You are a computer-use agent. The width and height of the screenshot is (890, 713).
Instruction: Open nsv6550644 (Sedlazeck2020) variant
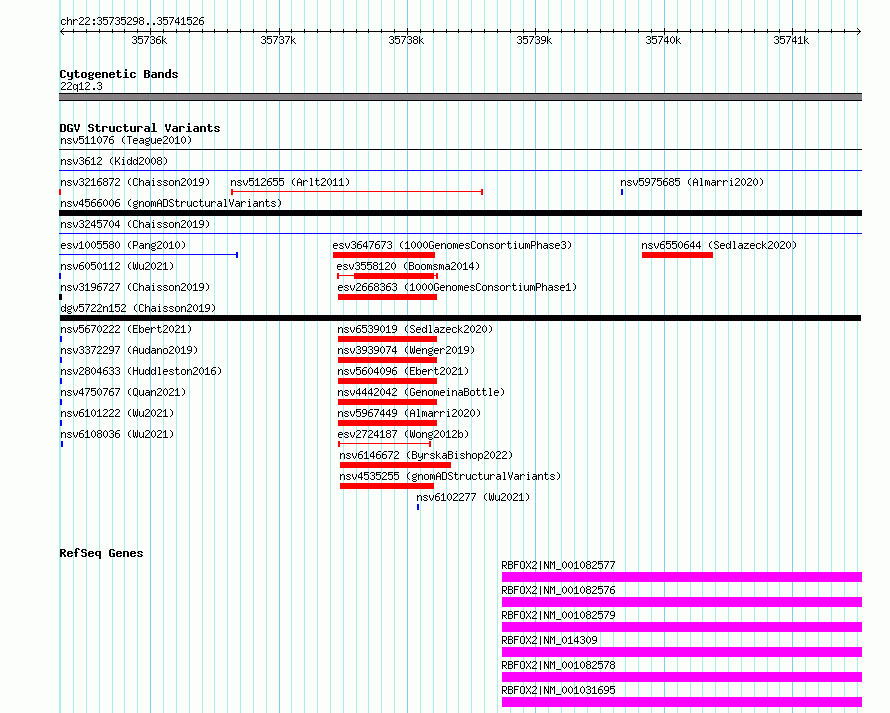[x=719, y=245]
